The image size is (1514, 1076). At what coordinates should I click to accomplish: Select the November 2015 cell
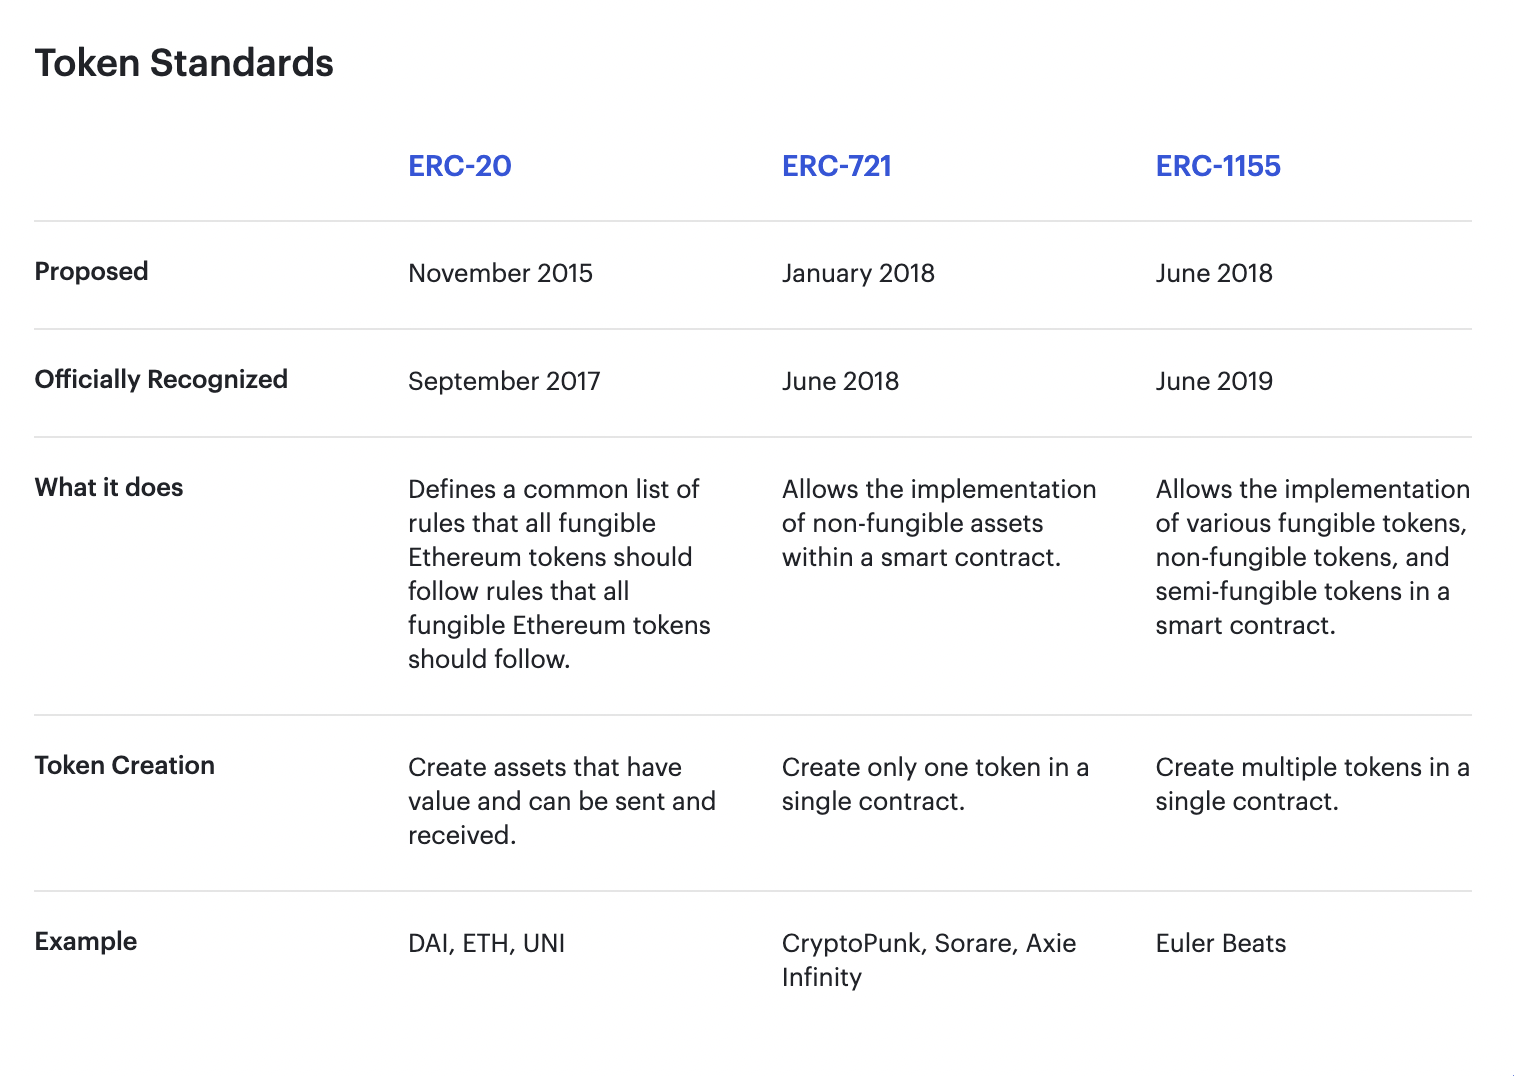point(500,273)
